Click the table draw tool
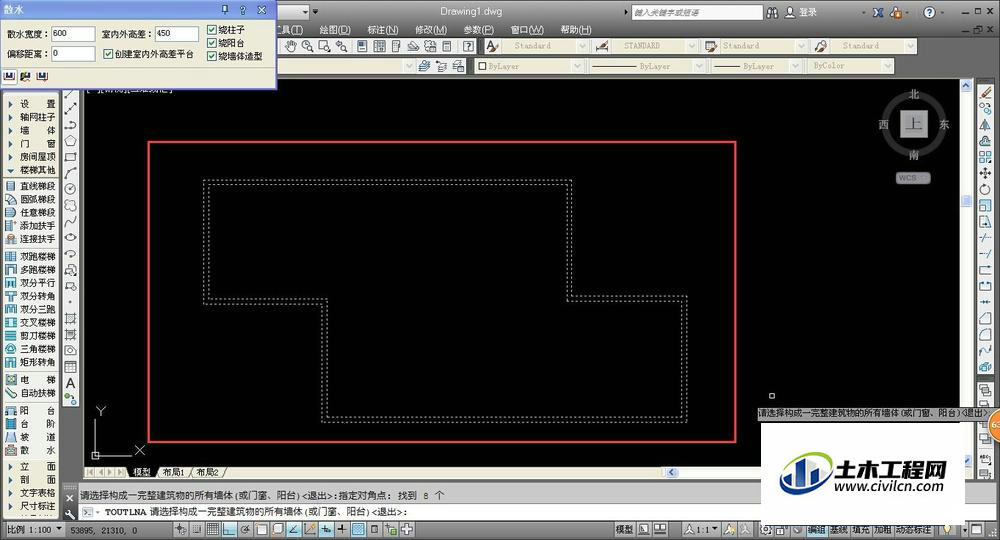The width and height of the screenshot is (1000, 540). point(70,367)
